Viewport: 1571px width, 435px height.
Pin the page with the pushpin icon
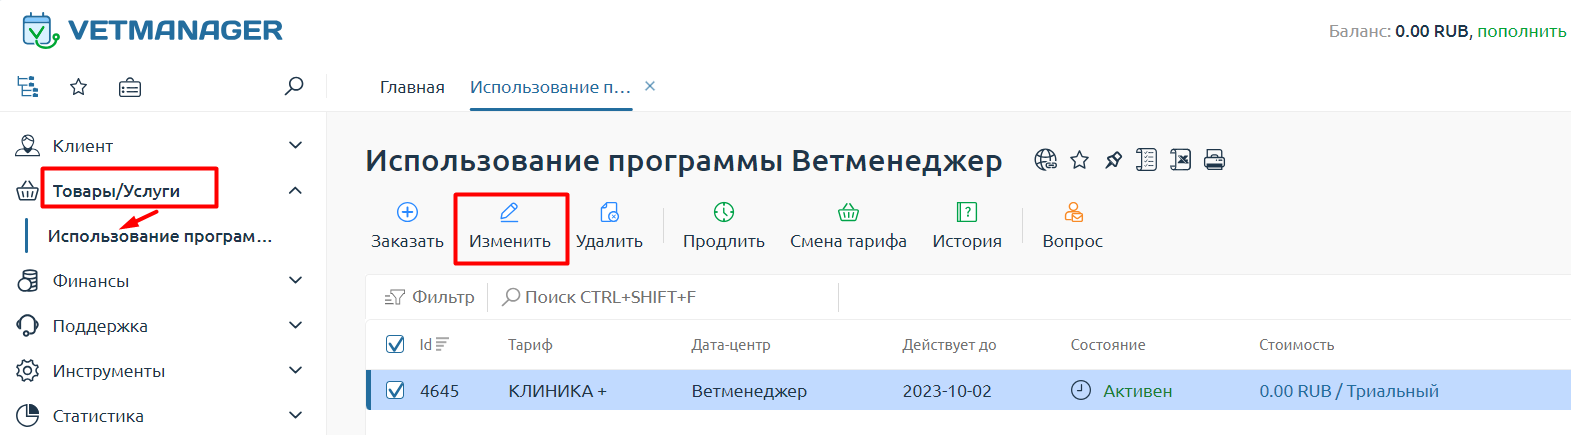(x=1113, y=160)
